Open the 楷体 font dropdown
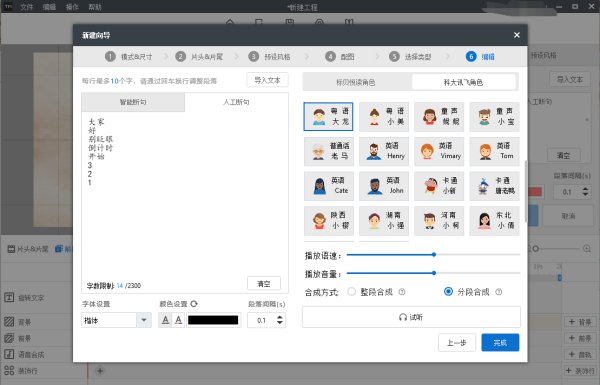 (144, 320)
